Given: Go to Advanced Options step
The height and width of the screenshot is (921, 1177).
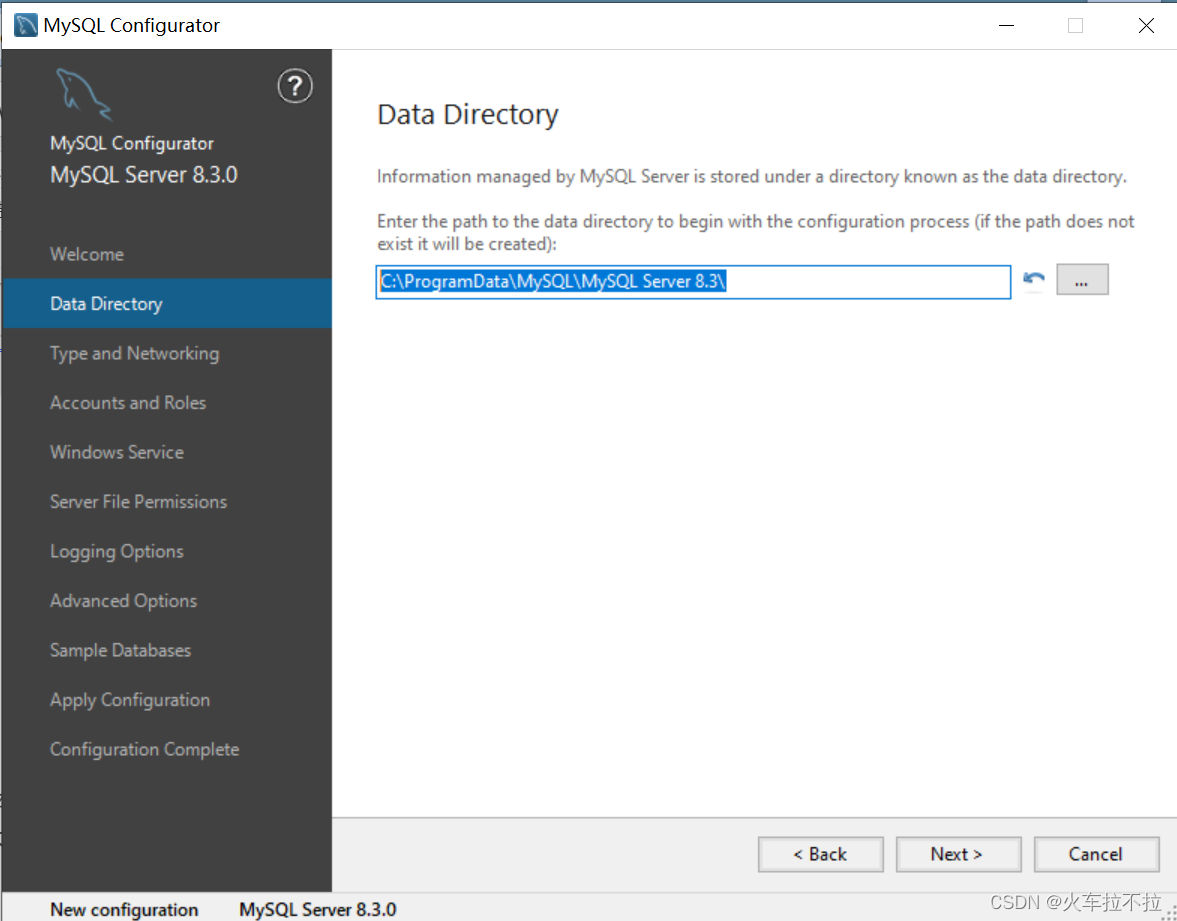Looking at the screenshot, I should 167,600.
